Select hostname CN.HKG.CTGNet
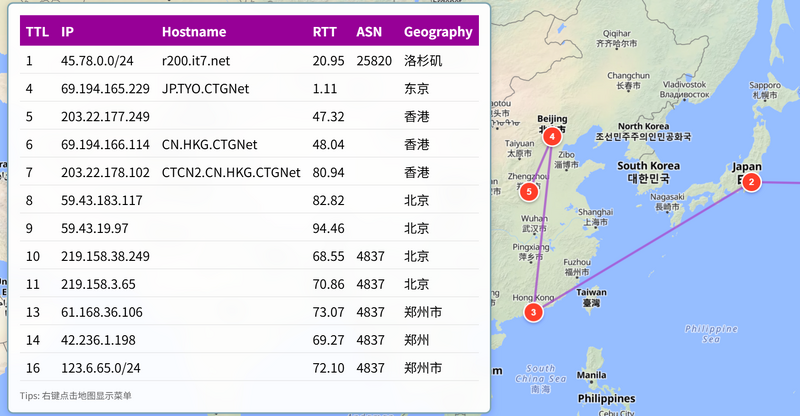This screenshot has width=800, height=416. [x=209, y=144]
